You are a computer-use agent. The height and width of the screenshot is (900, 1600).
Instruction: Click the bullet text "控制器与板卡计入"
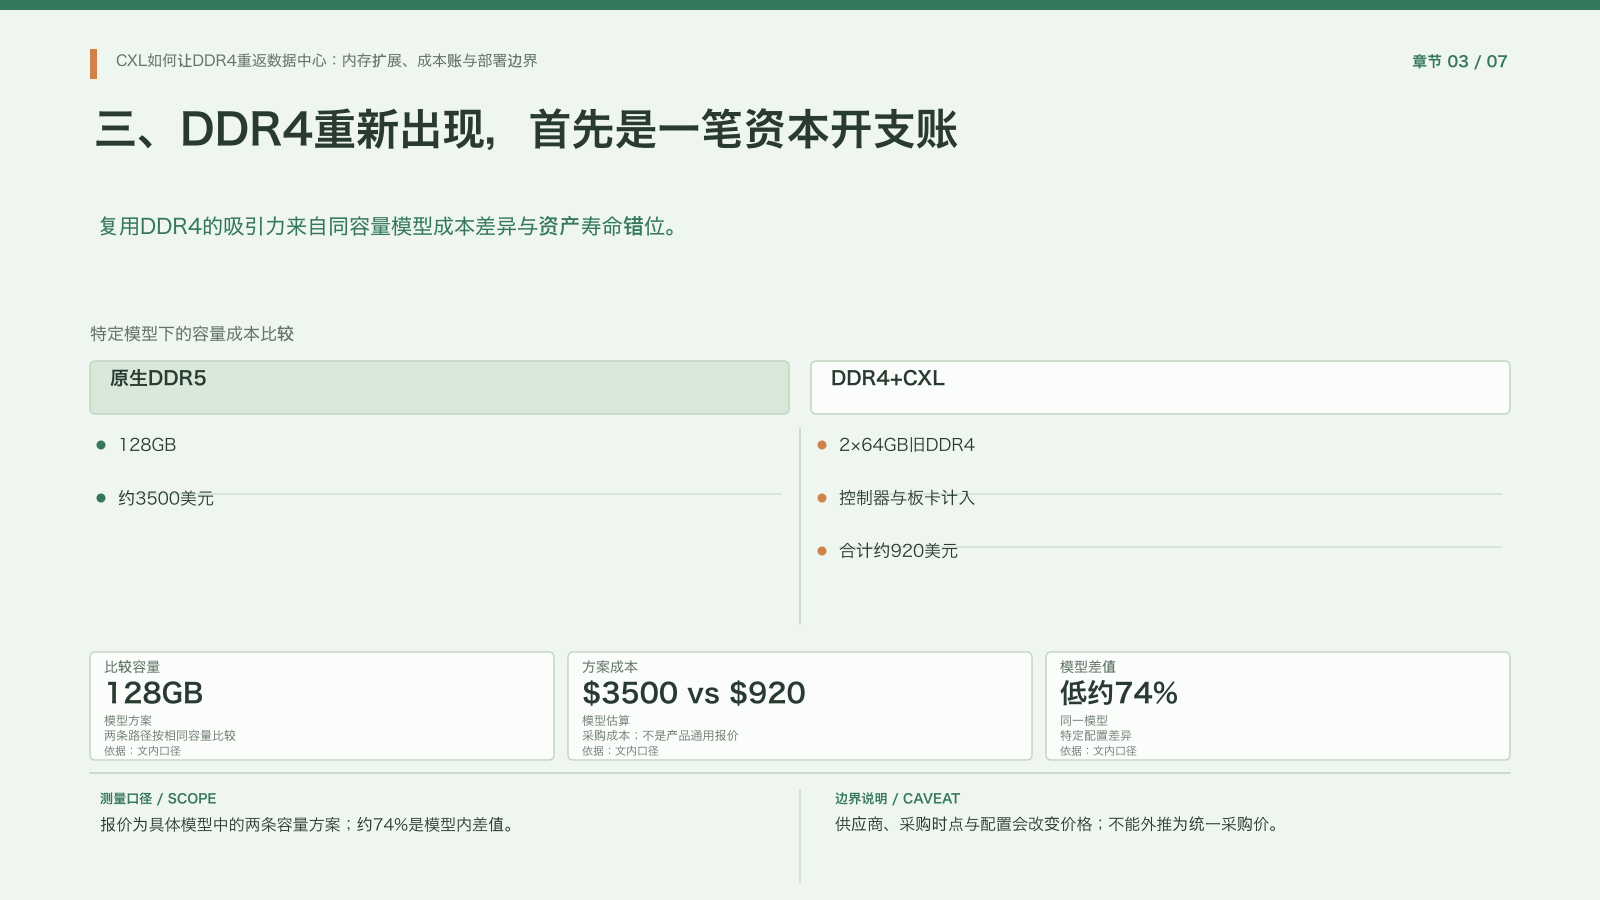(907, 498)
